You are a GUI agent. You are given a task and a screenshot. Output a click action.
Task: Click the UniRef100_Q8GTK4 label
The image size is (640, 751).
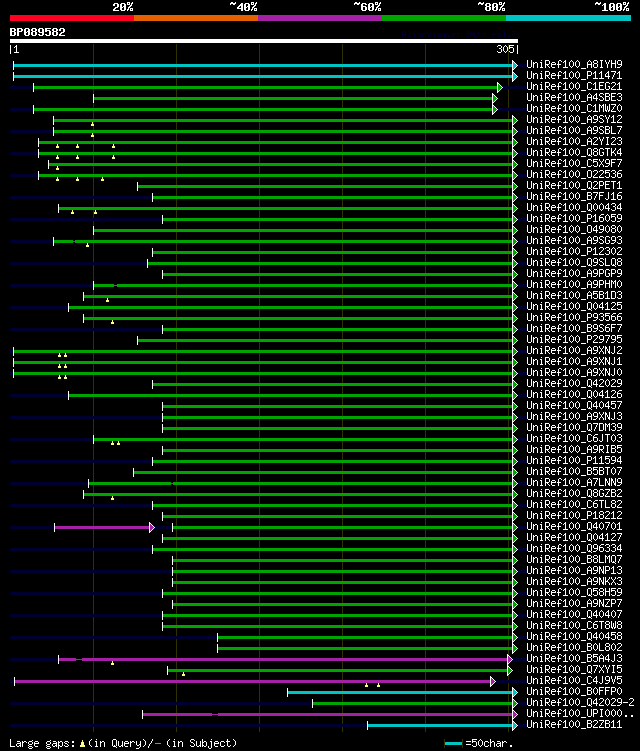click(574, 152)
